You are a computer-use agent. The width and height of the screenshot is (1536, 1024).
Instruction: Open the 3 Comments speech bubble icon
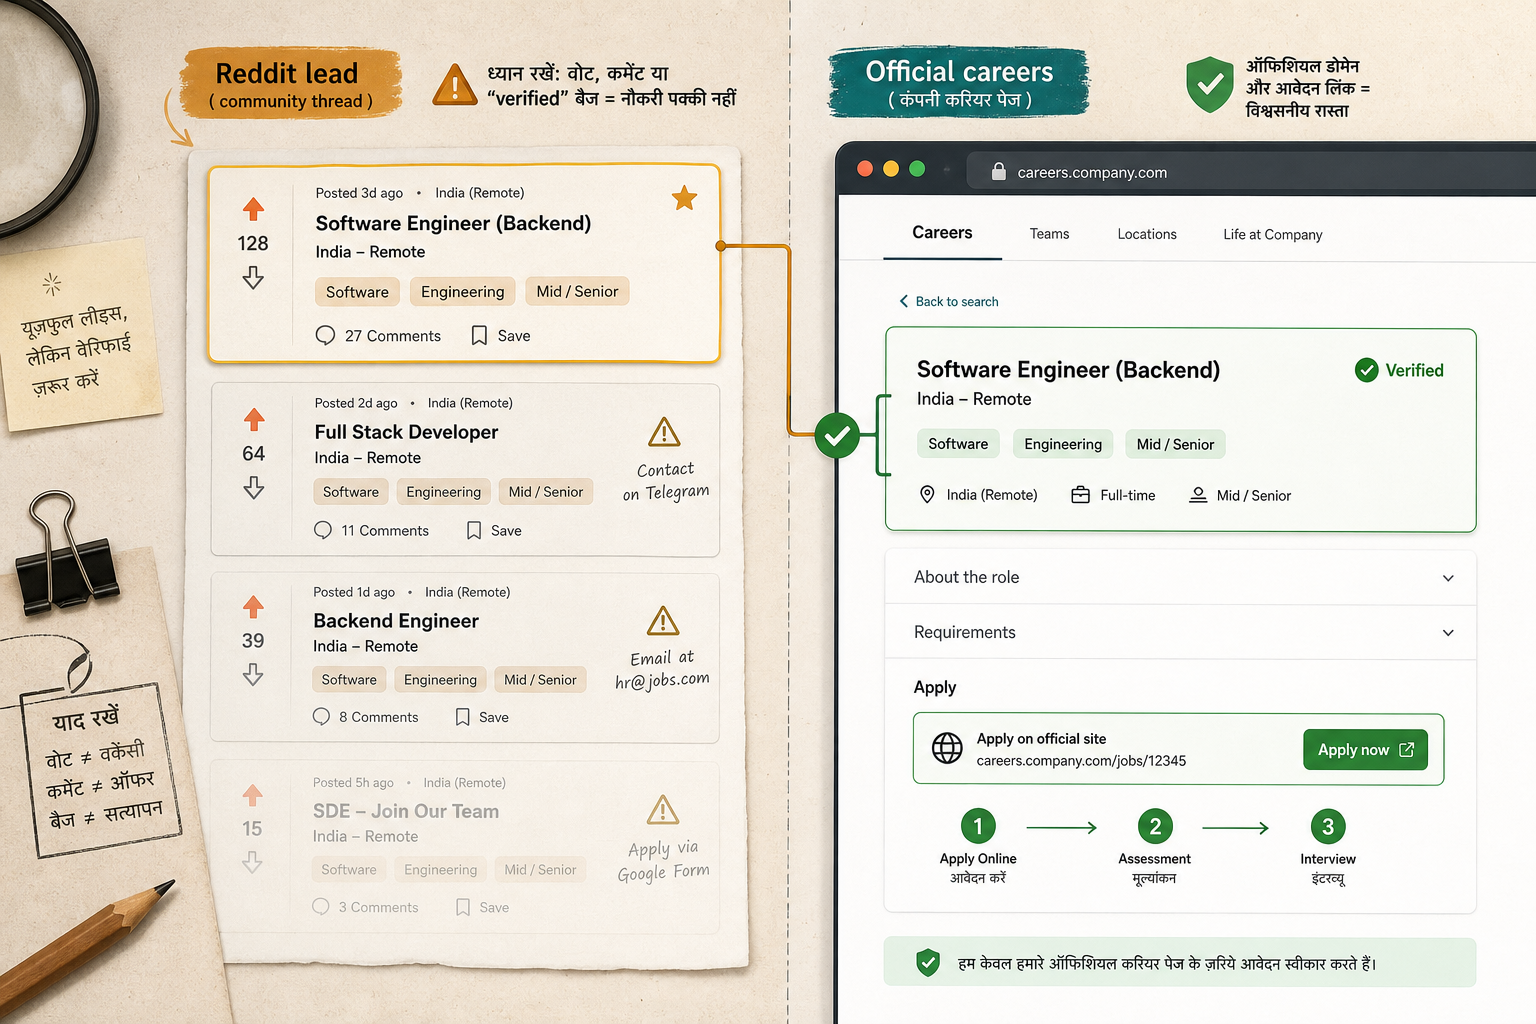click(321, 906)
